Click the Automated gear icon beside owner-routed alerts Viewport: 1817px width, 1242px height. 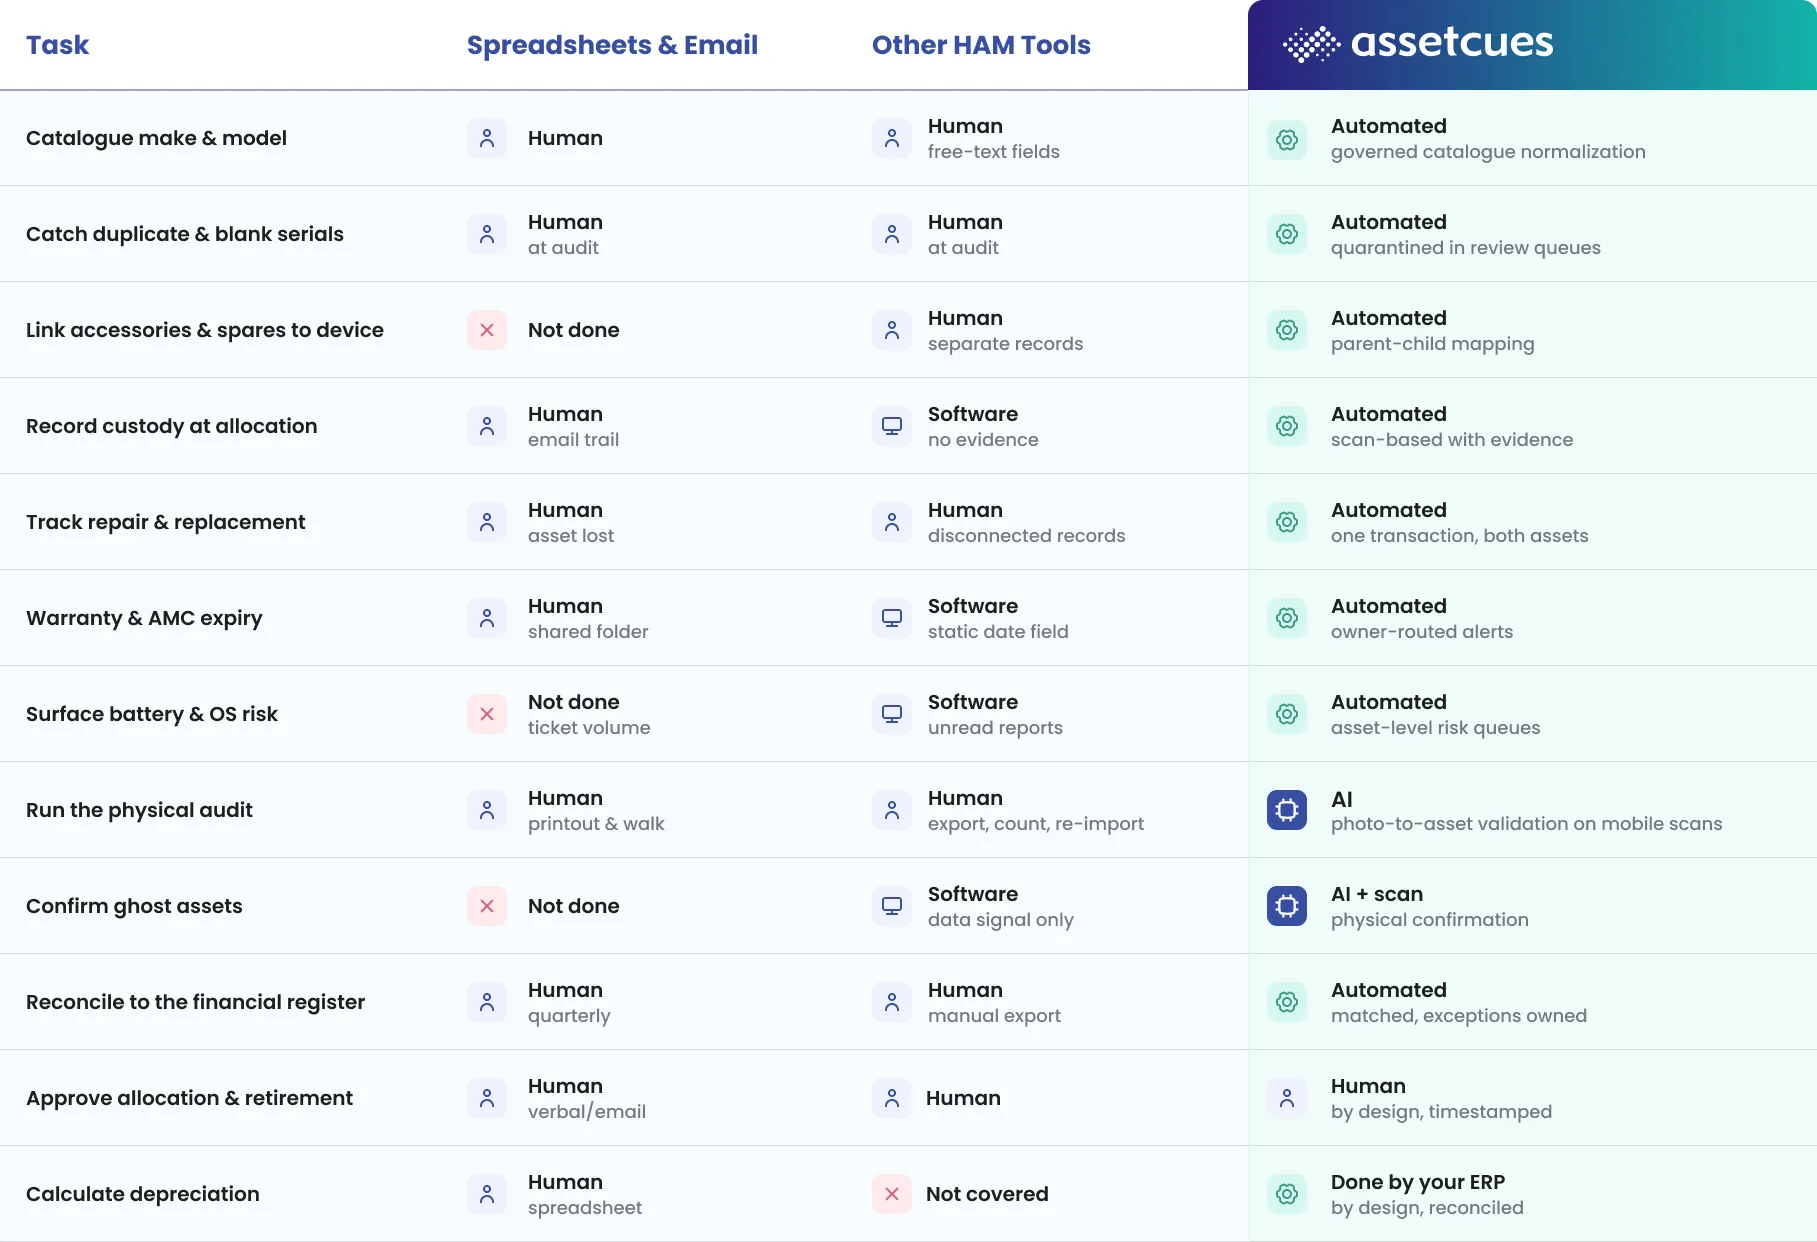pos(1287,618)
